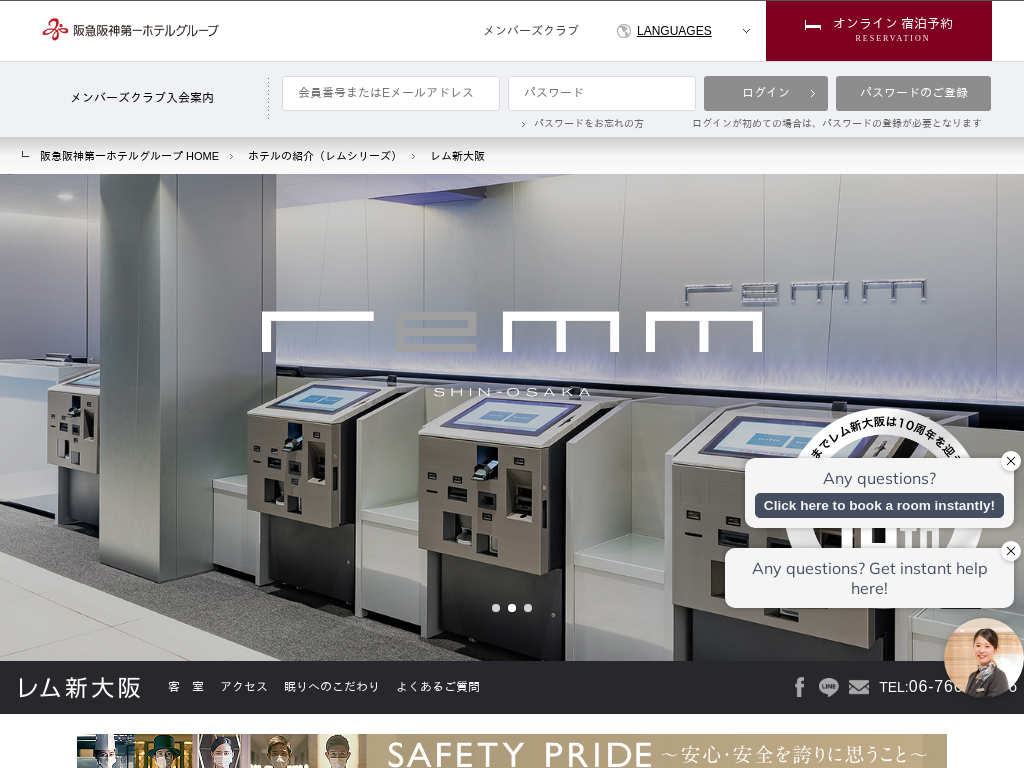The image size is (1024, 768).
Task: Close the 'Click here to book' chat bubble
Action: point(1011,461)
